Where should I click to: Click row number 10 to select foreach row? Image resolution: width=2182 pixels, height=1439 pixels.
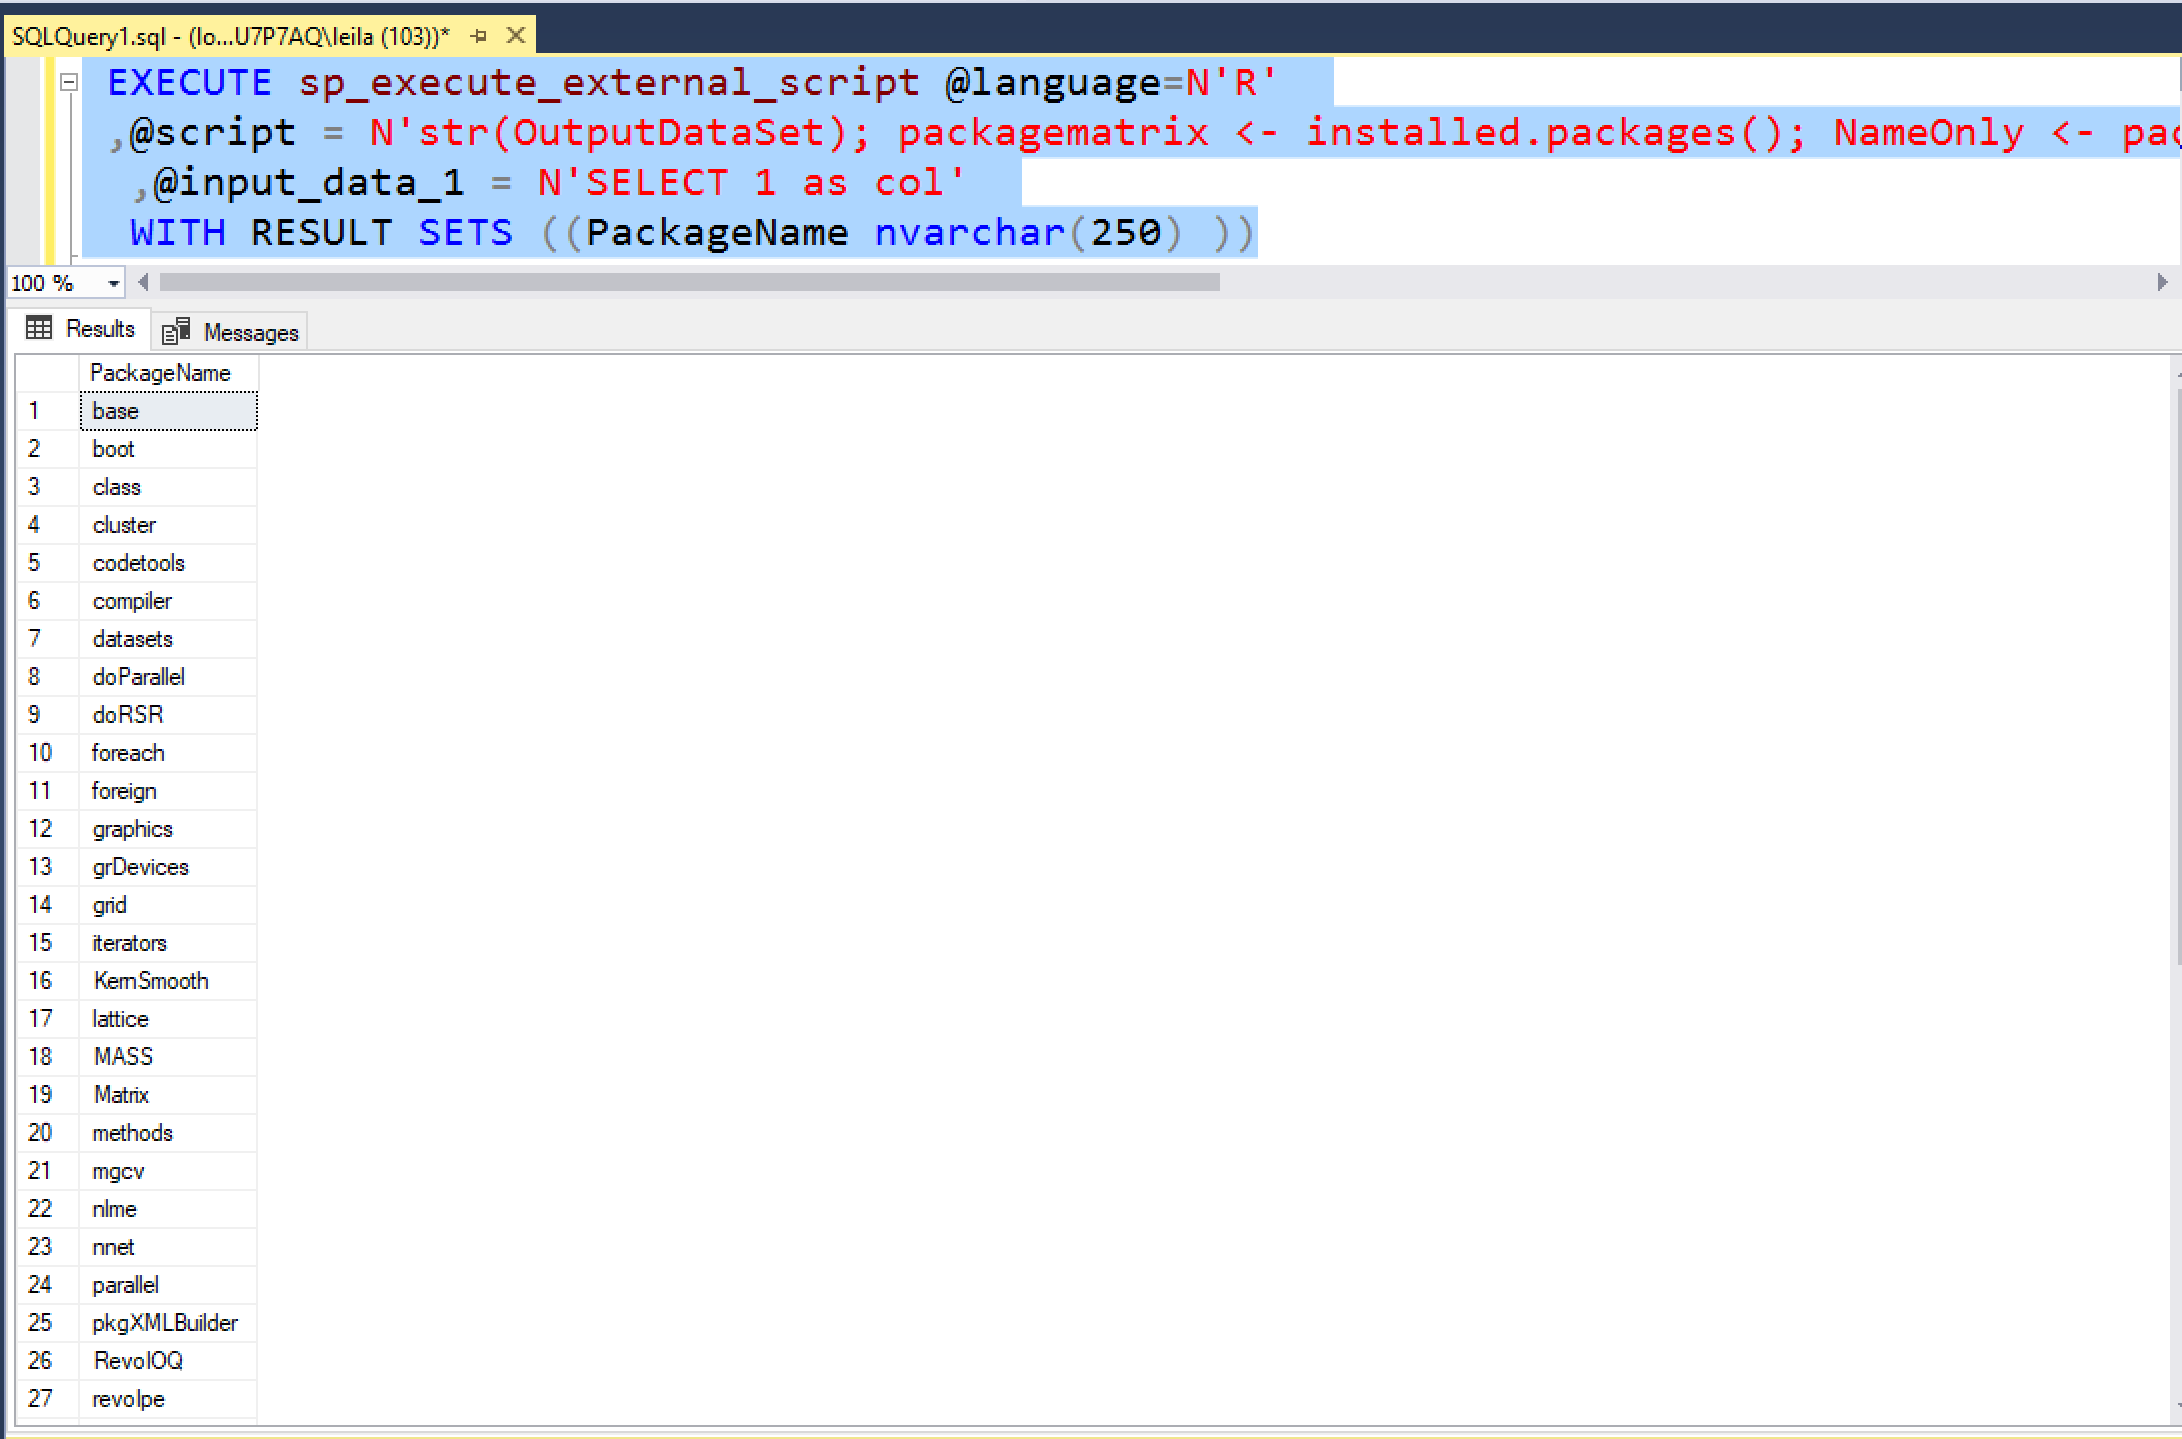(42, 752)
